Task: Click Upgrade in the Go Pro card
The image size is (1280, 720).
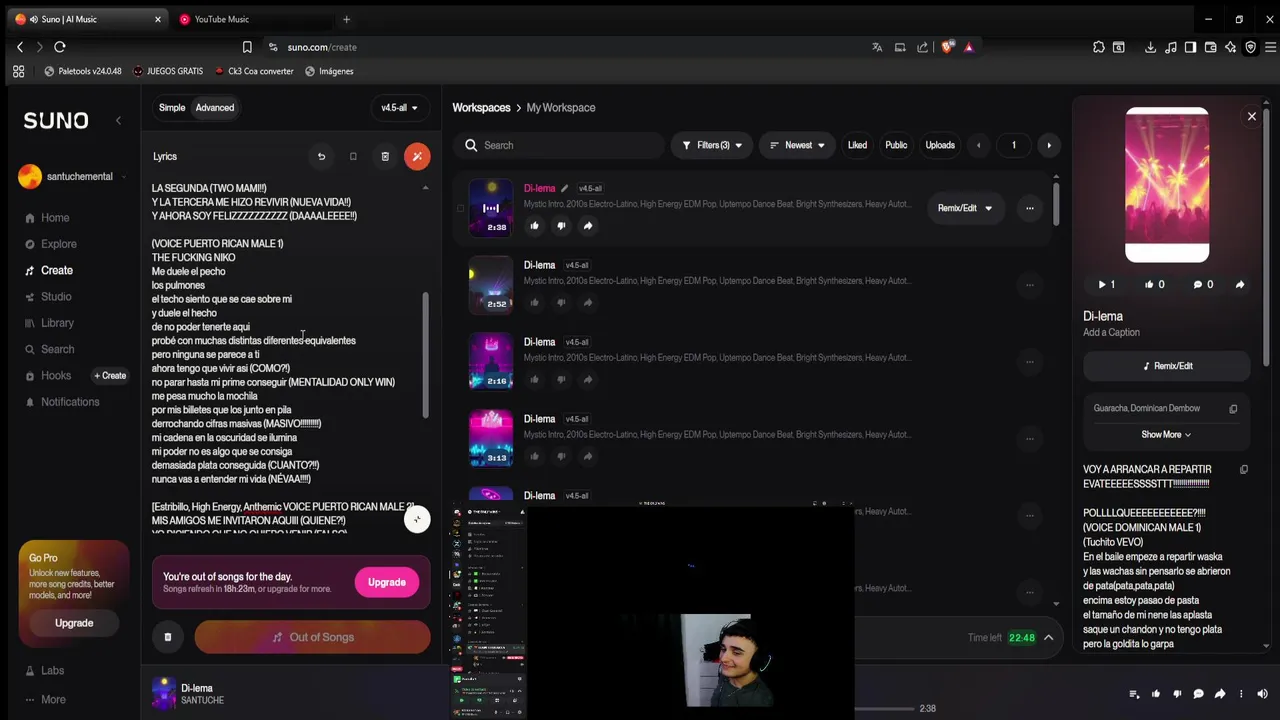Action: [74, 623]
